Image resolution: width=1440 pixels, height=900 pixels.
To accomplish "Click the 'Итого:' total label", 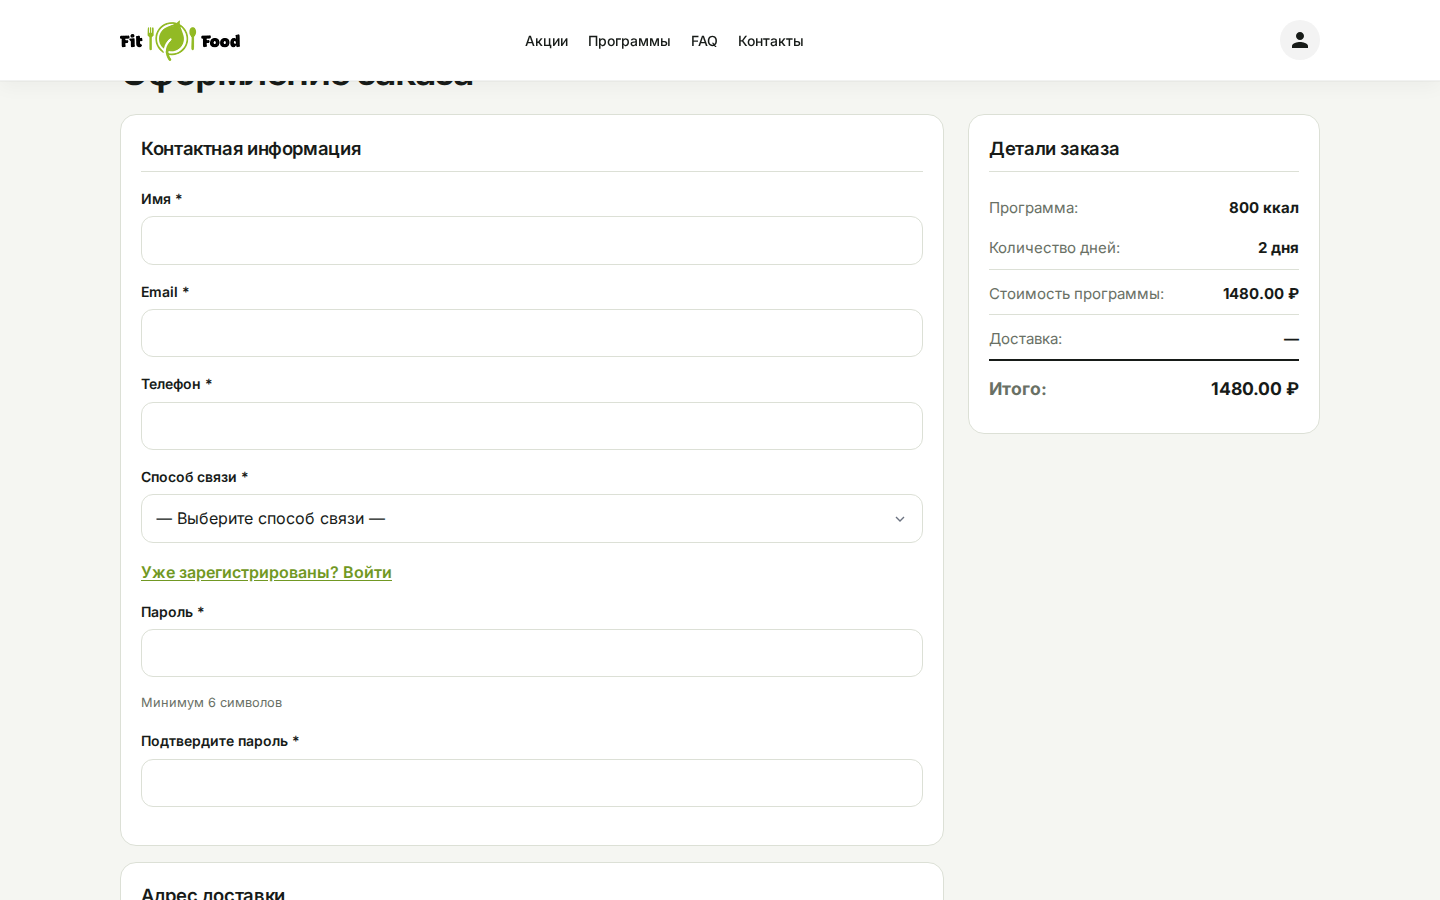I will (x=1017, y=389).
